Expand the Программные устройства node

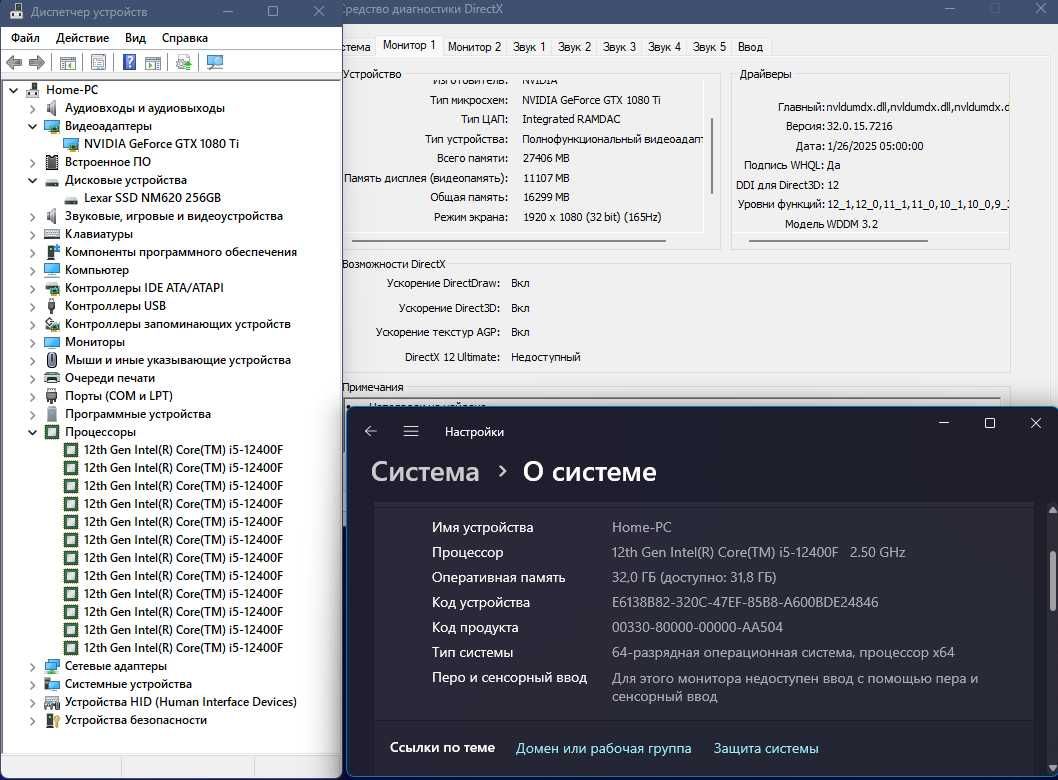pyautogui.click(x=32, y=414)
